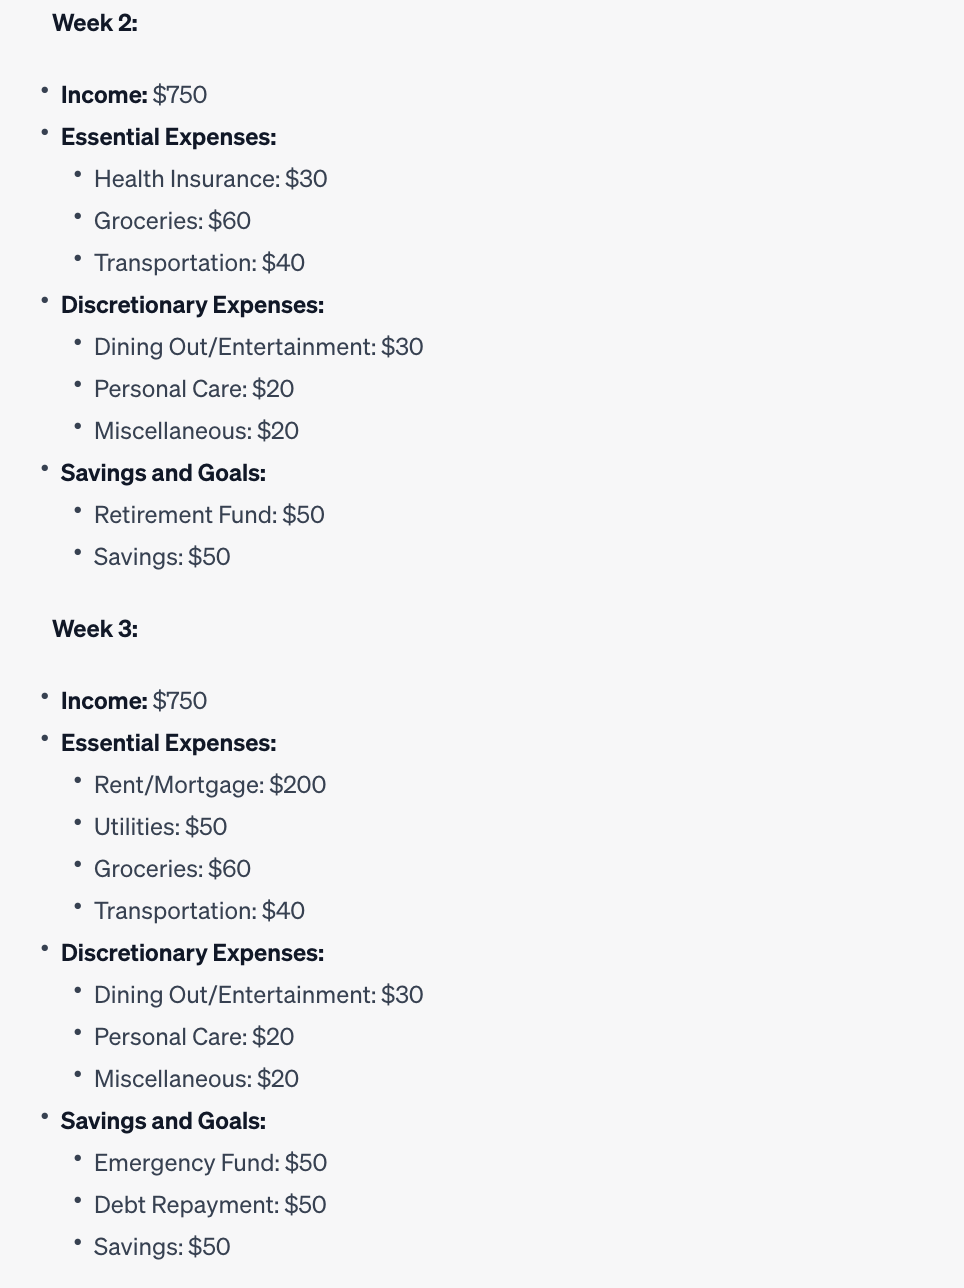Click Week 2 Transportation: $40 entry

click(x=199, y=263)
